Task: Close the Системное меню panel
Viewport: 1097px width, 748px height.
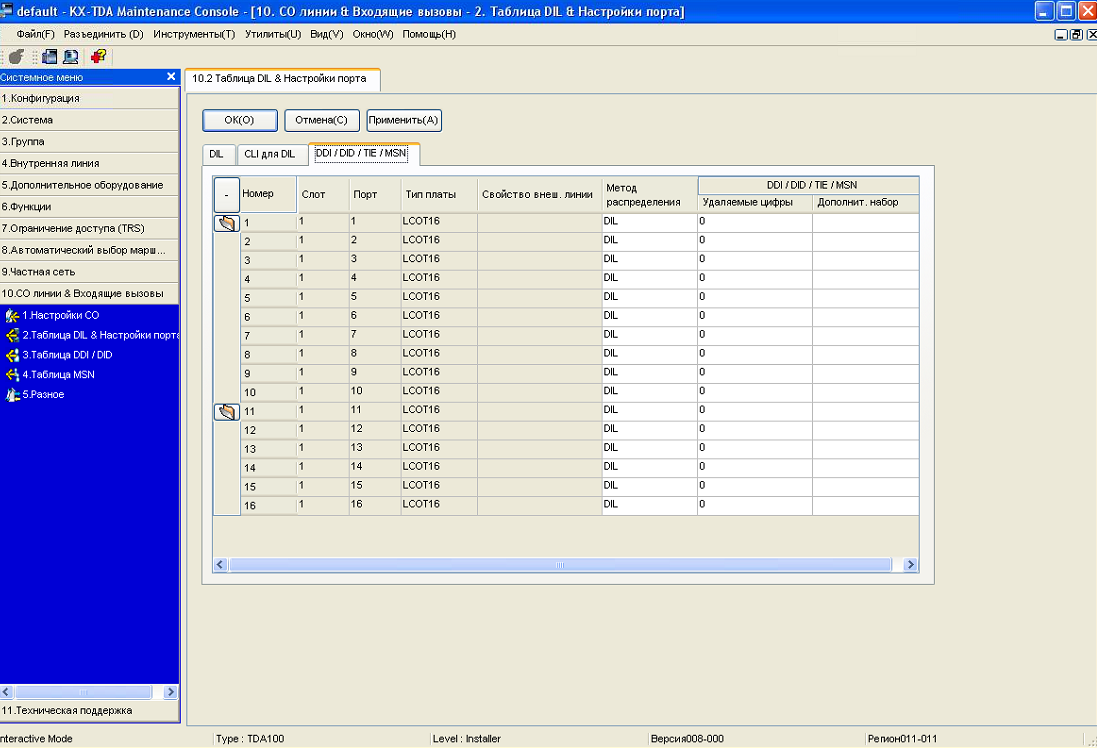Action: 171,76
